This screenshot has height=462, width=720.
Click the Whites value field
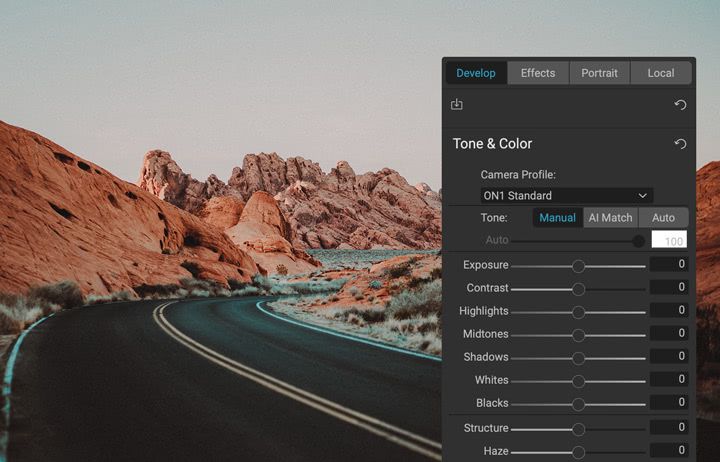click(x=669, y=379)
